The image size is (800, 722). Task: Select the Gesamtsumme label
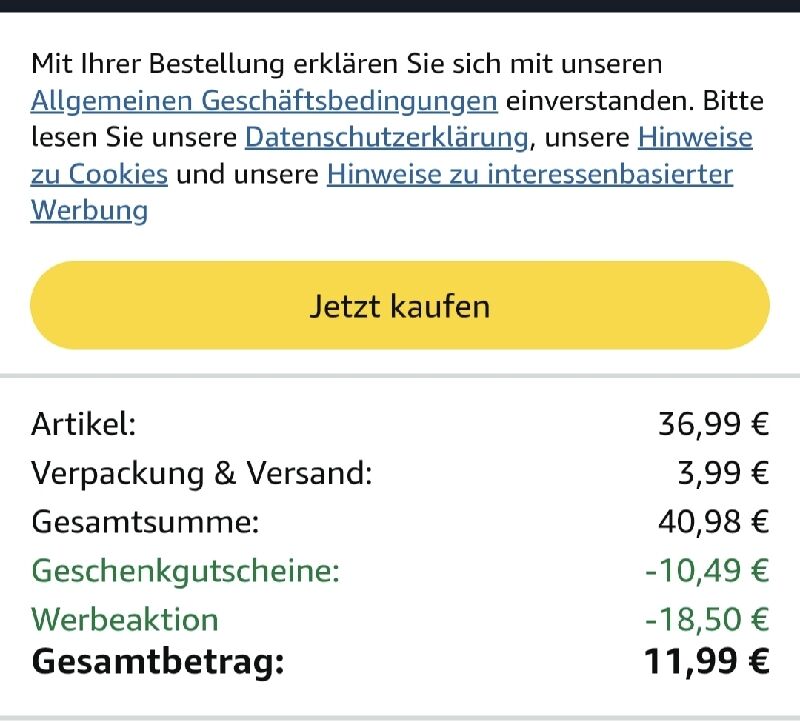coord(145,522)
